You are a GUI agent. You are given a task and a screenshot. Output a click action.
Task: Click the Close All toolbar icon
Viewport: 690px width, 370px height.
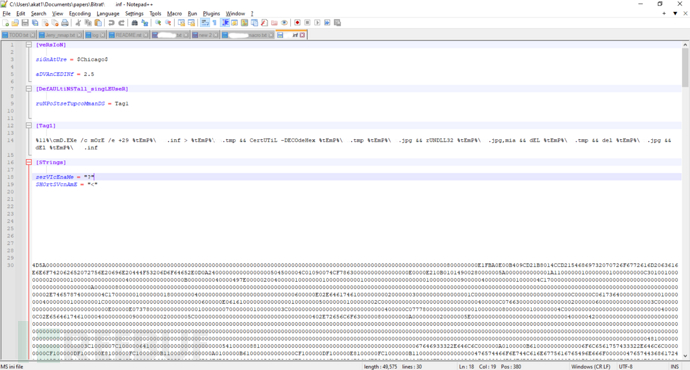point(55,23)
